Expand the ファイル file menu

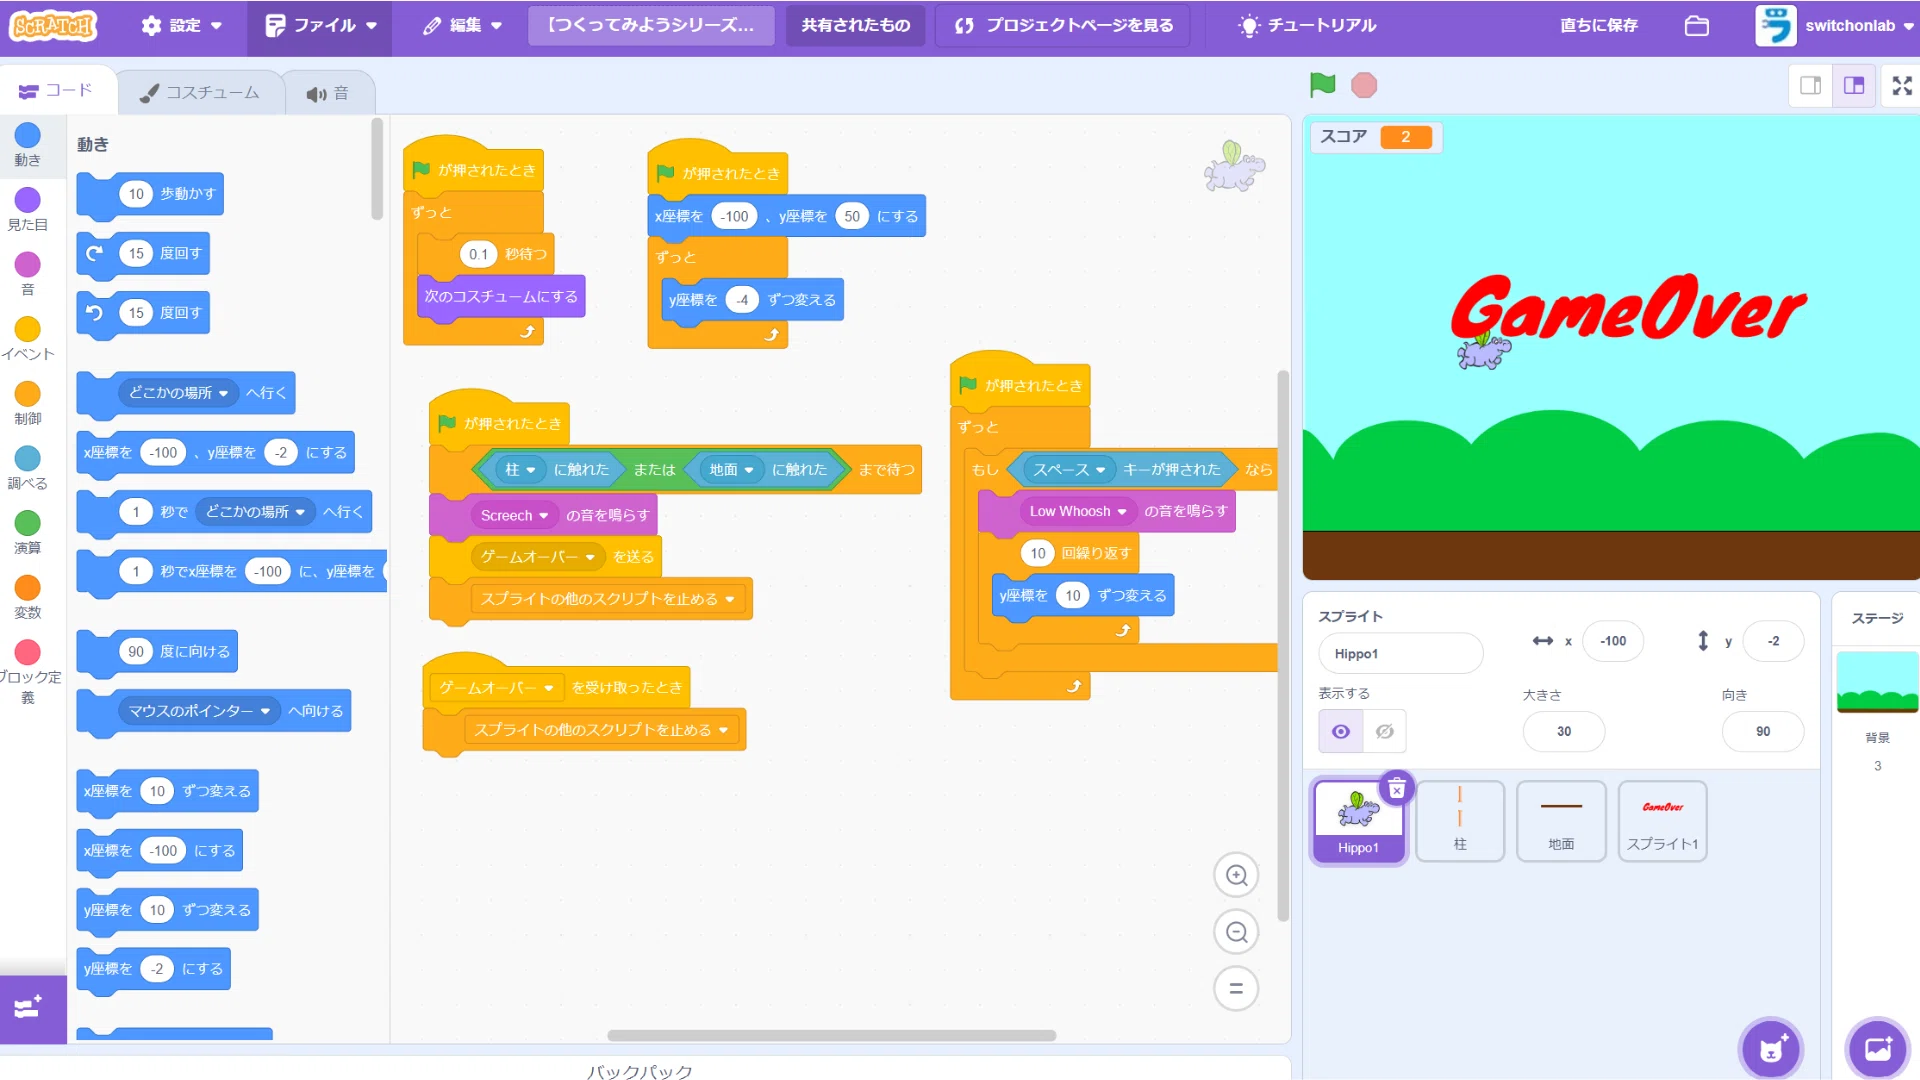[321, 26]
